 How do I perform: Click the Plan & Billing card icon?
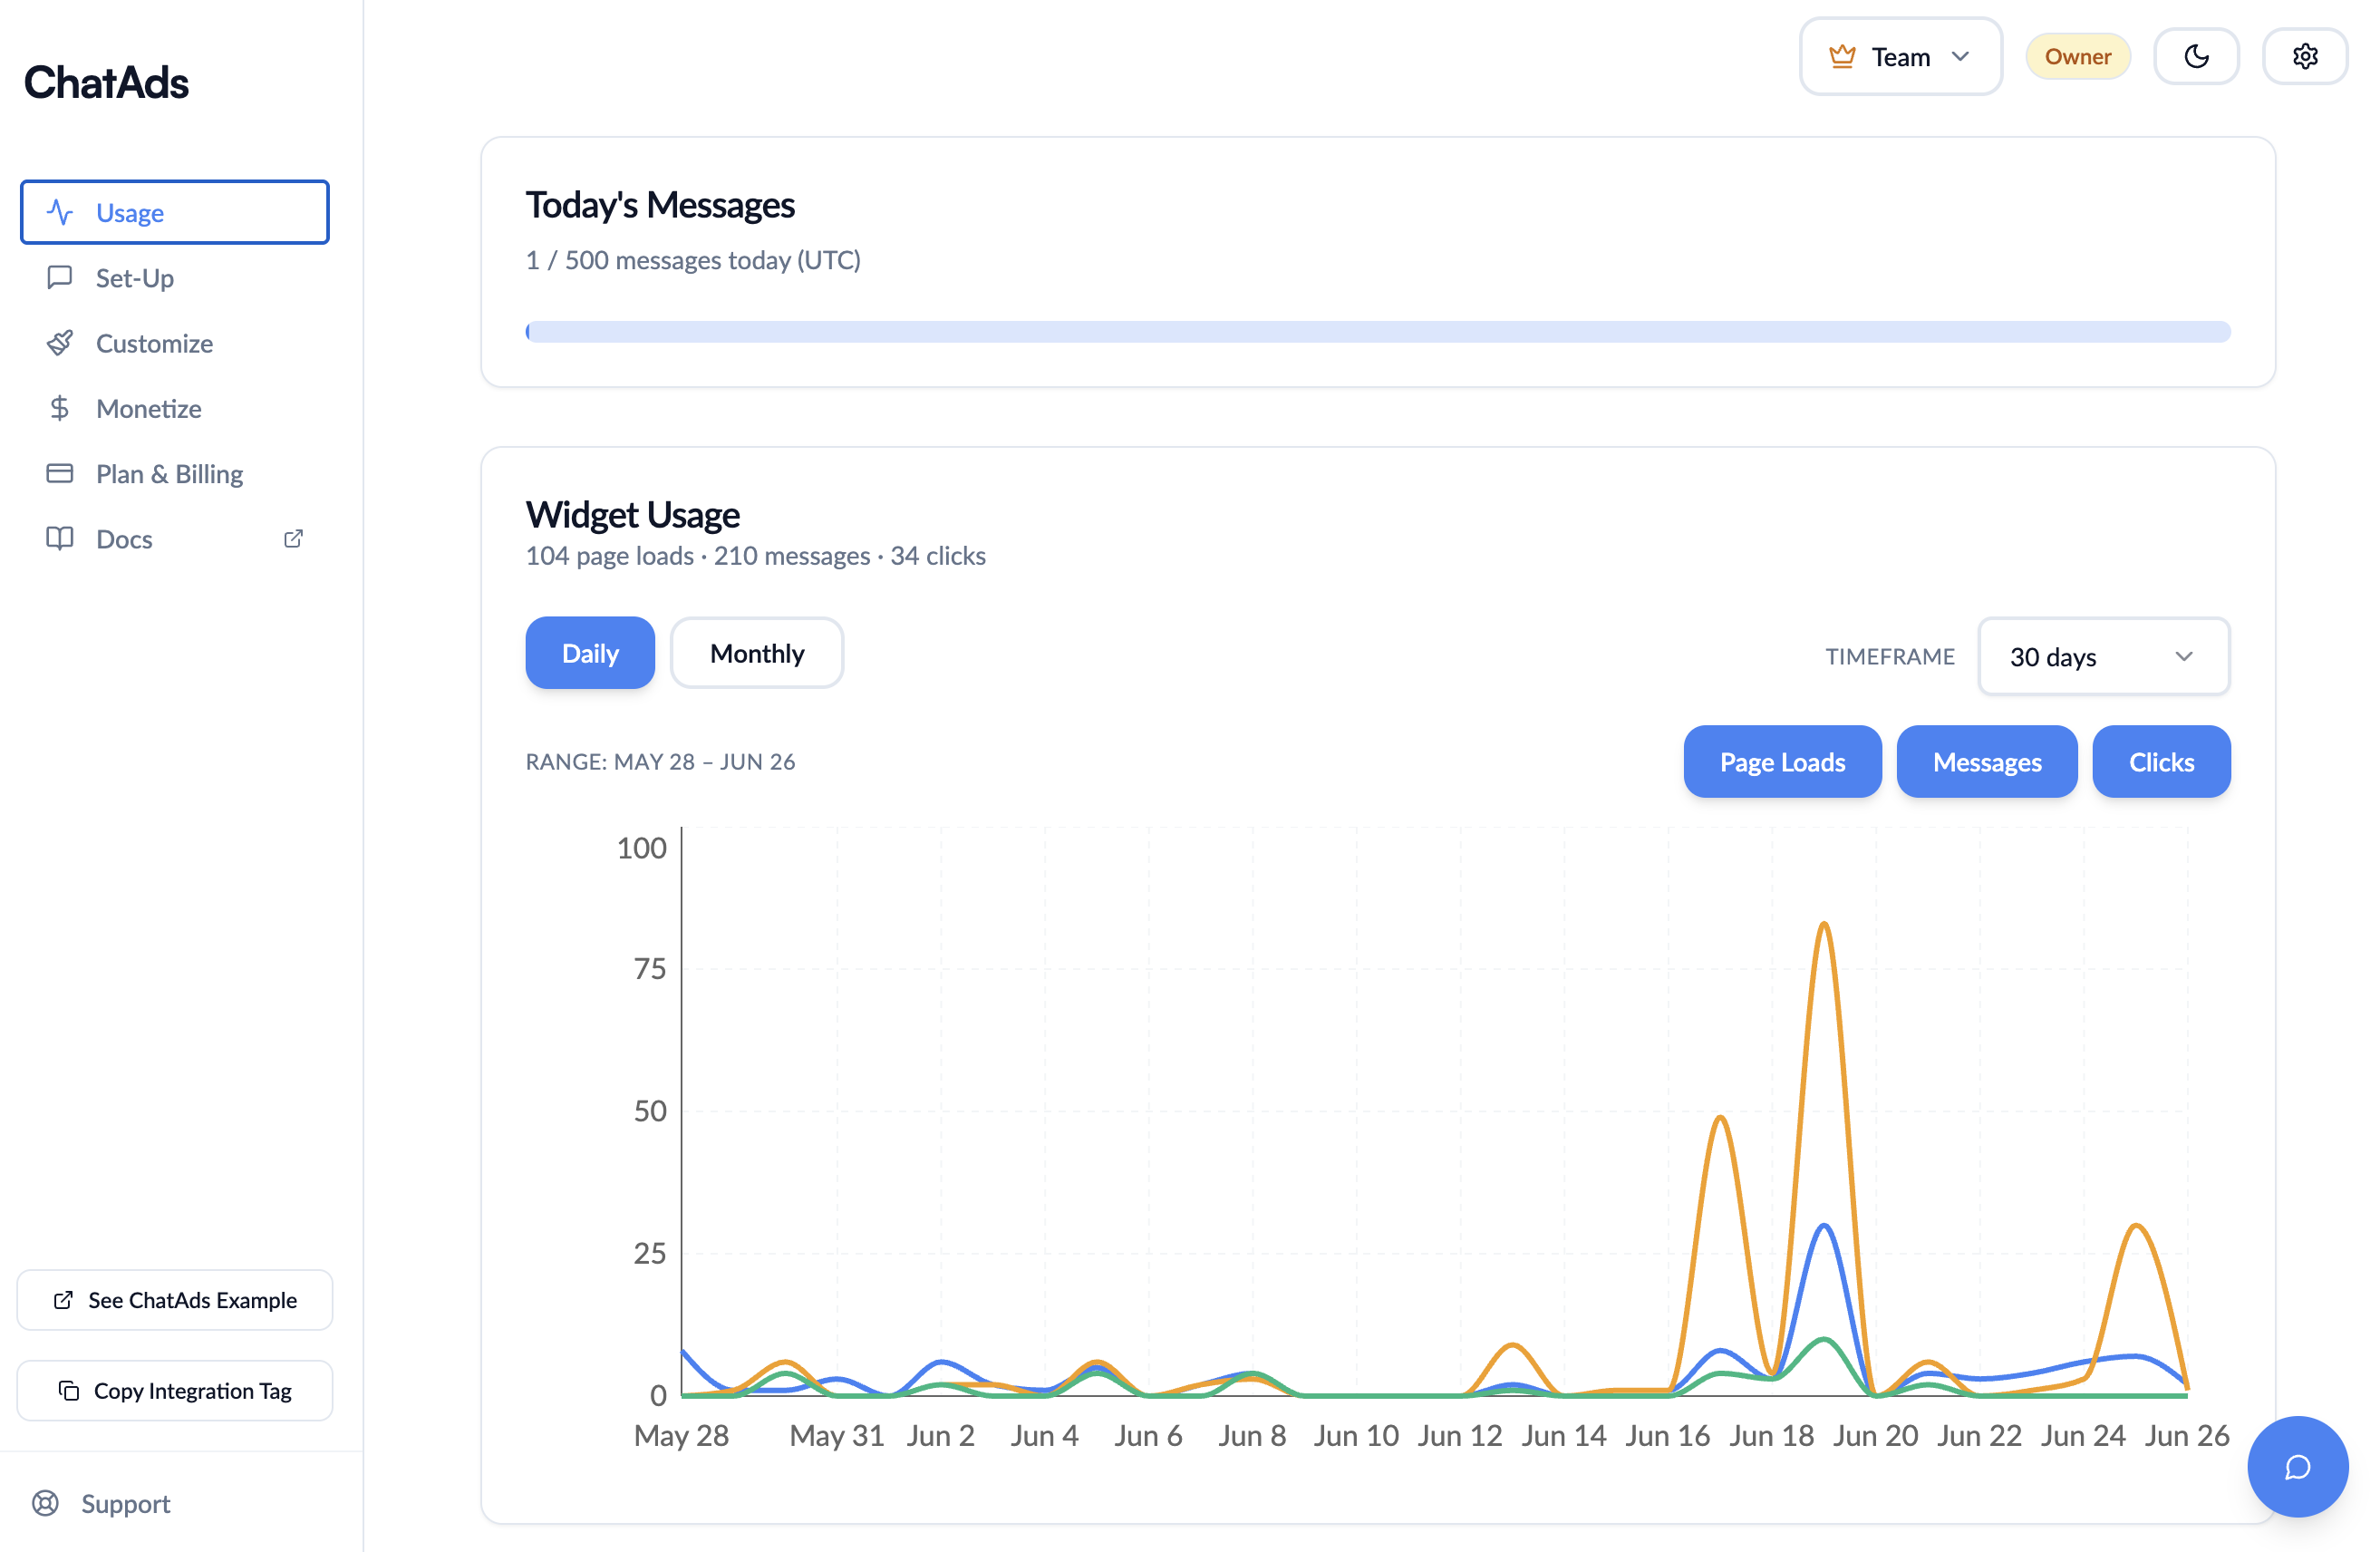pos(60,473)
